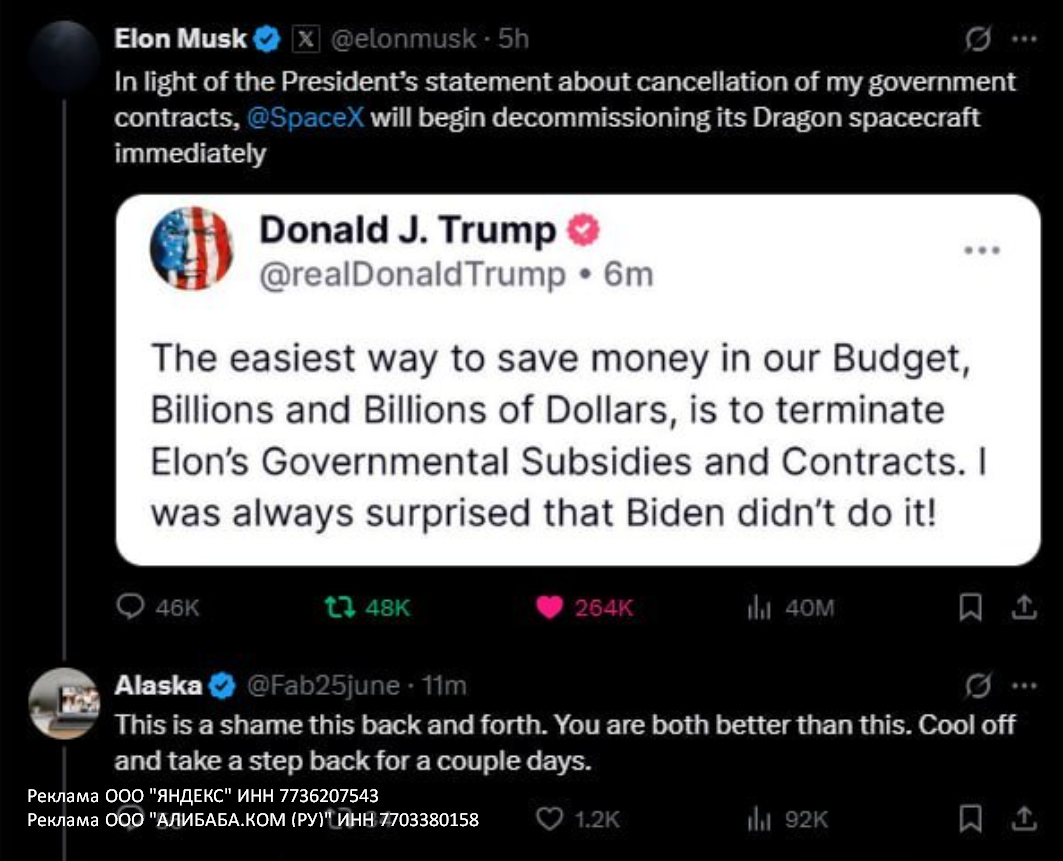Viewport: 1063px width, 861px height.
Task: Open Elon Musk's profile name link
Action: [180, 39]
